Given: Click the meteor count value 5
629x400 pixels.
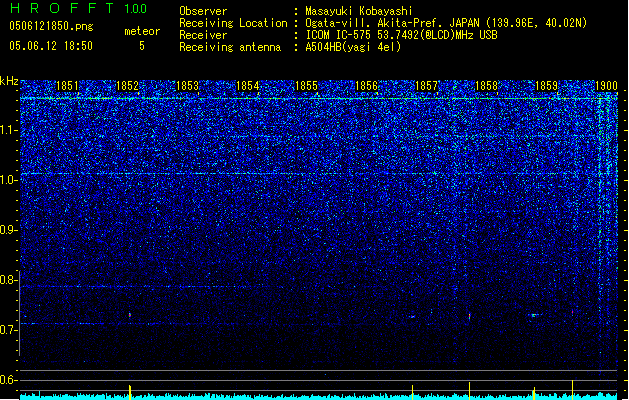Looking at the screenshot, I should pyautogui.click(x=142, y=46).
